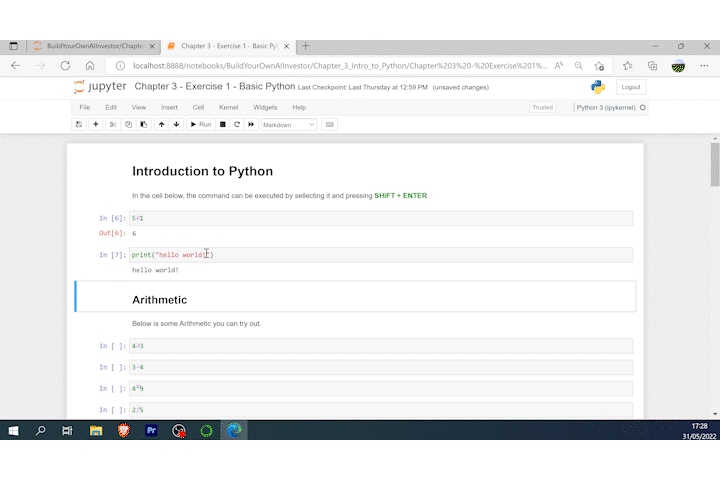Image resolution: width=720 pixels, height=480 pixels.
Task: Toggle the Trusted notebook indicator
Action: (542, 107)
